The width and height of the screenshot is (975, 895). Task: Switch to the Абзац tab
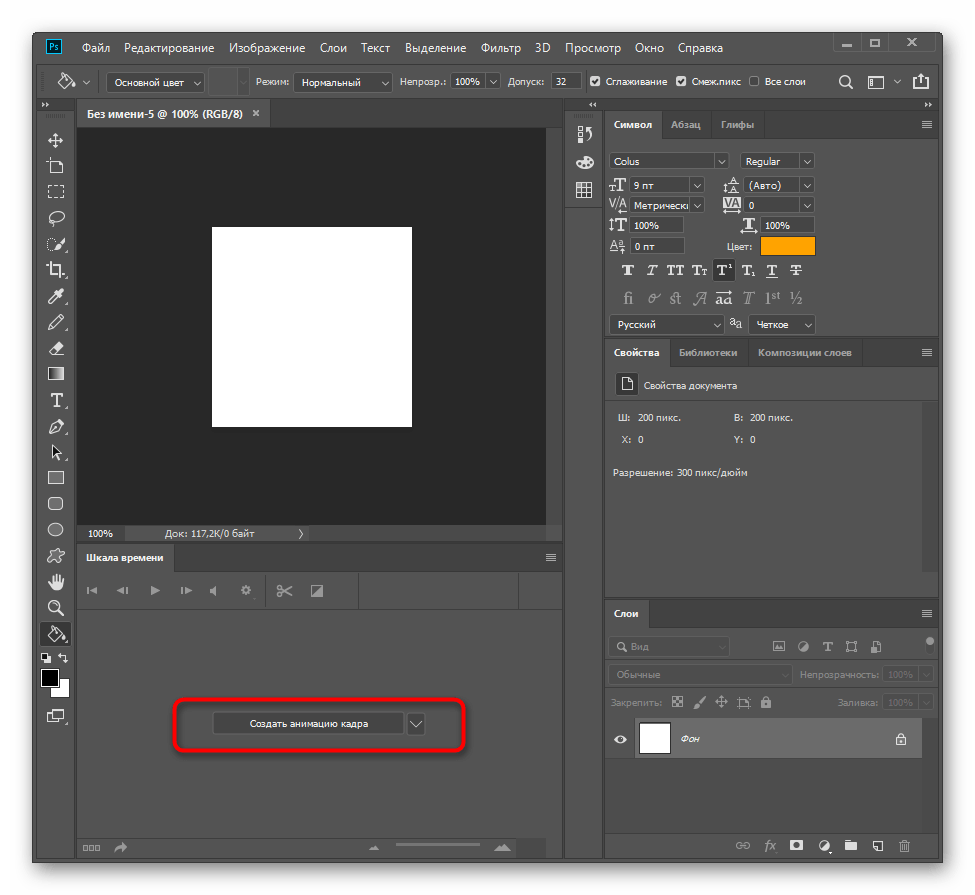[x=685, y=125]
